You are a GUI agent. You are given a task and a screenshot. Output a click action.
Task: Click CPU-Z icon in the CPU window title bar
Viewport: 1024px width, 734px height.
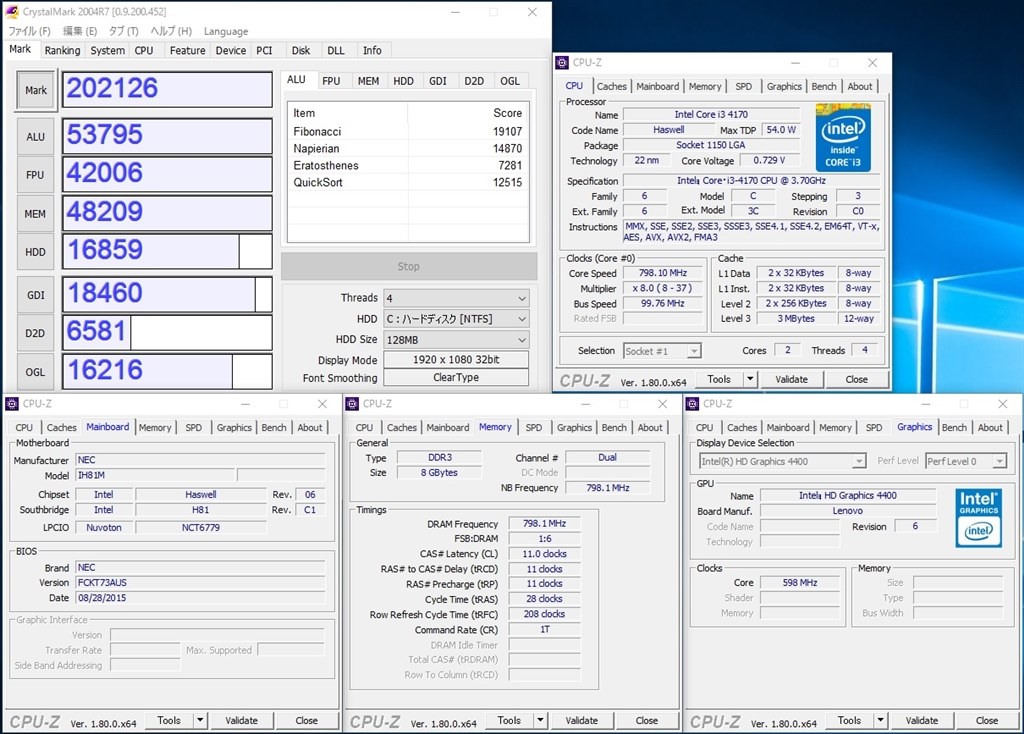562,63
